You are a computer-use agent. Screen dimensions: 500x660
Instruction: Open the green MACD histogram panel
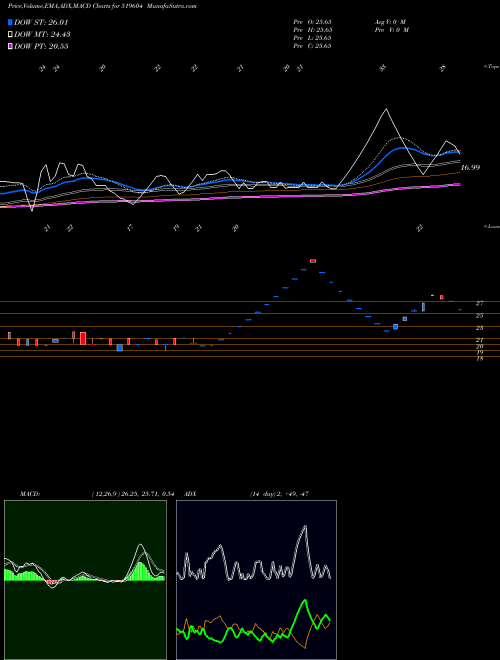click(x=85, y=580)
